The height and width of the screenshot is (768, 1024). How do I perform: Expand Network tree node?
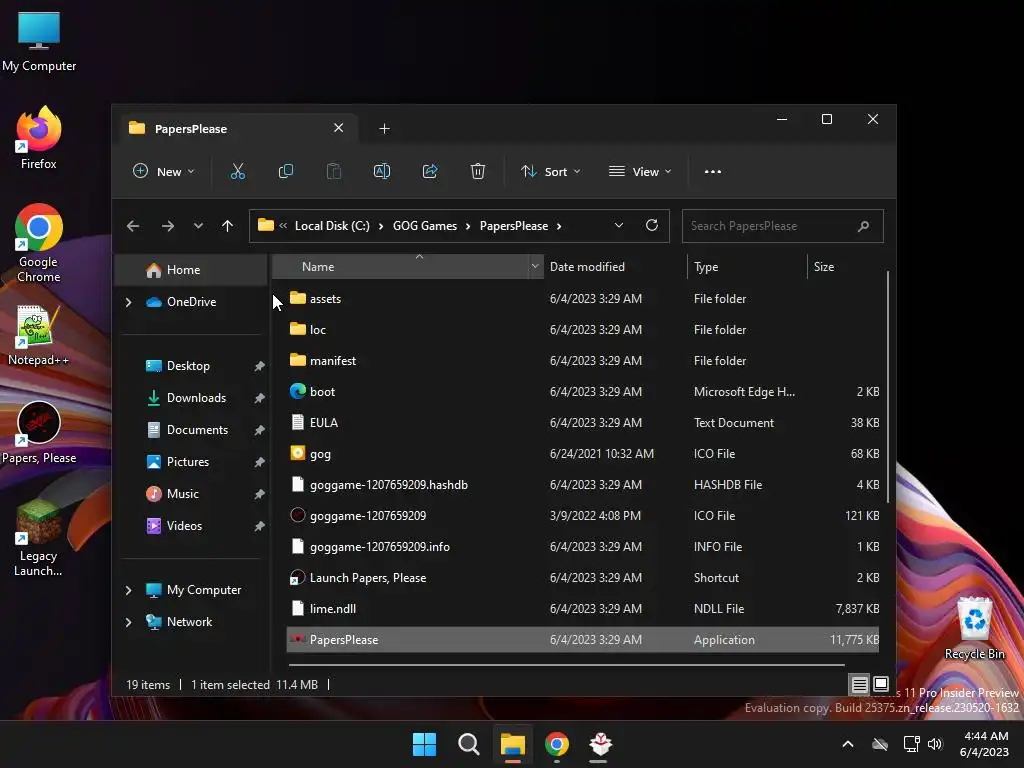tap(129, 622)
